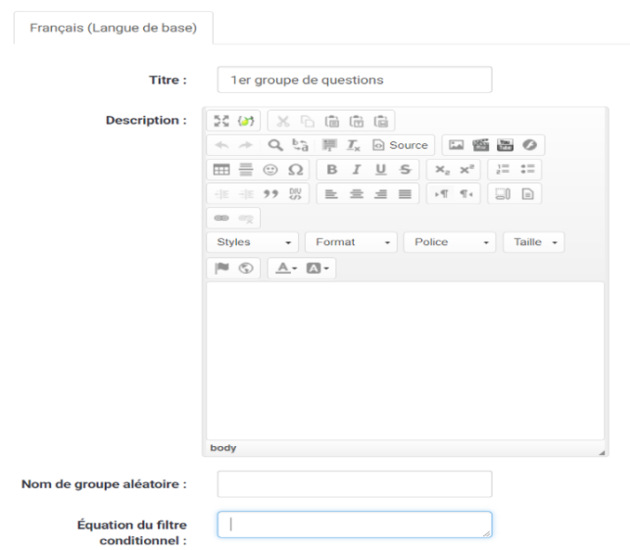Image resolution: width=630 pixels, height=550 pixels.
Task: Open Find with magnifier icon
Action: point(275,145)
